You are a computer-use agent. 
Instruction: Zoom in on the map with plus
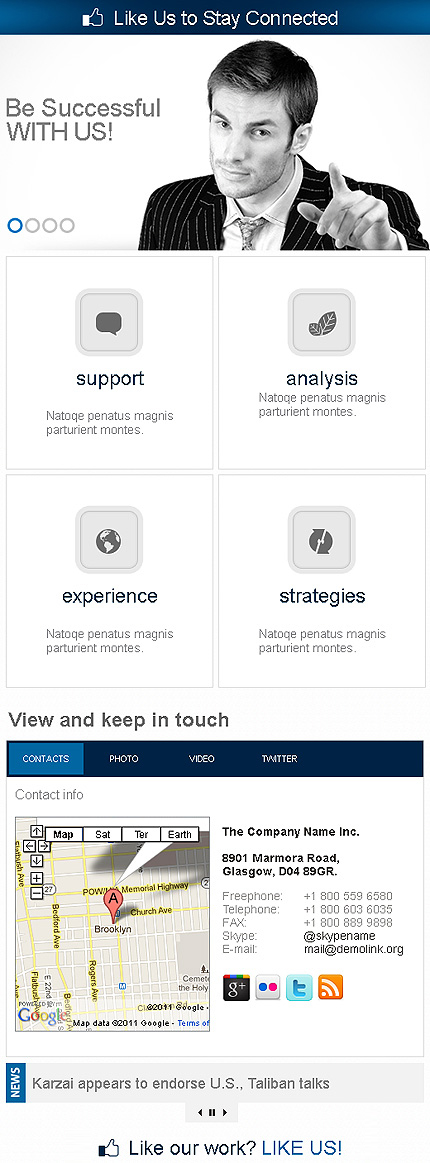click(37, 878)
